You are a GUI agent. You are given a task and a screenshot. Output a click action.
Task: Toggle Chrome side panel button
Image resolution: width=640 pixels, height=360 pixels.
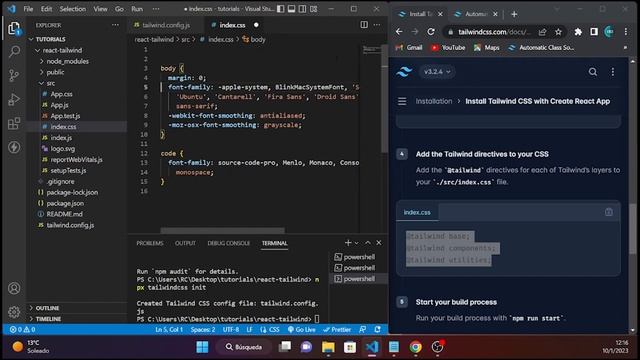coord(594,31)
